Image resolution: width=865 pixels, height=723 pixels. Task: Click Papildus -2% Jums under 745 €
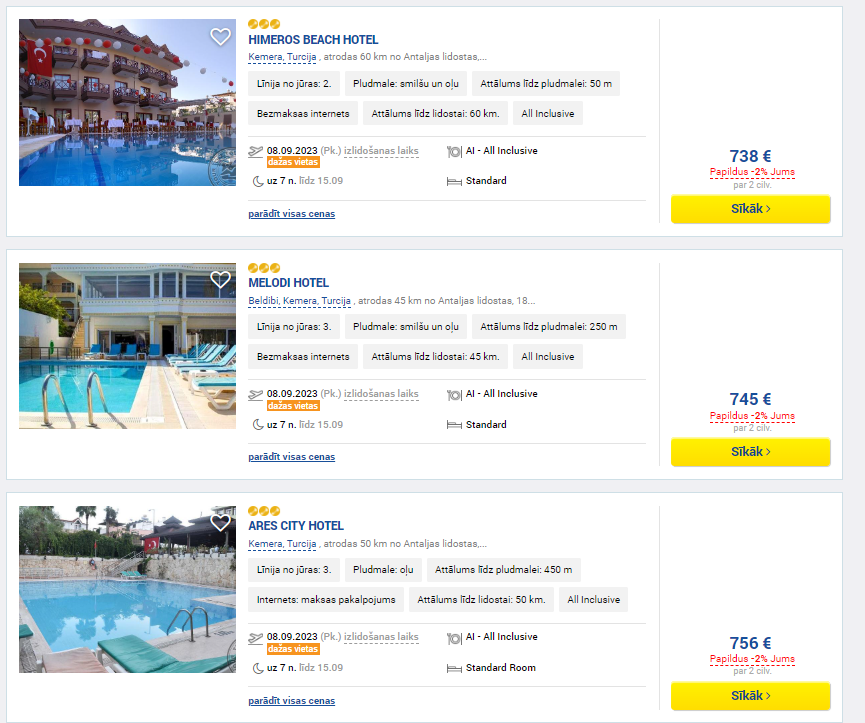coord(752,416)
